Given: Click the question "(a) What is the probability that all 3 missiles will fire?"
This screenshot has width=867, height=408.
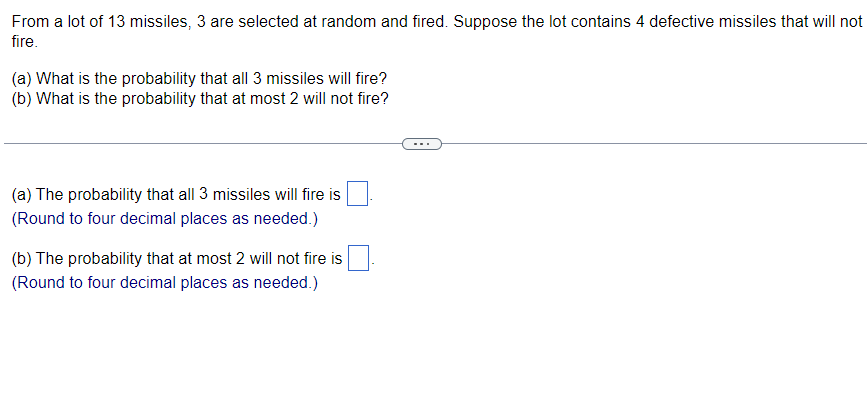Looking at the screenshot, I should [x=200, y=78].
